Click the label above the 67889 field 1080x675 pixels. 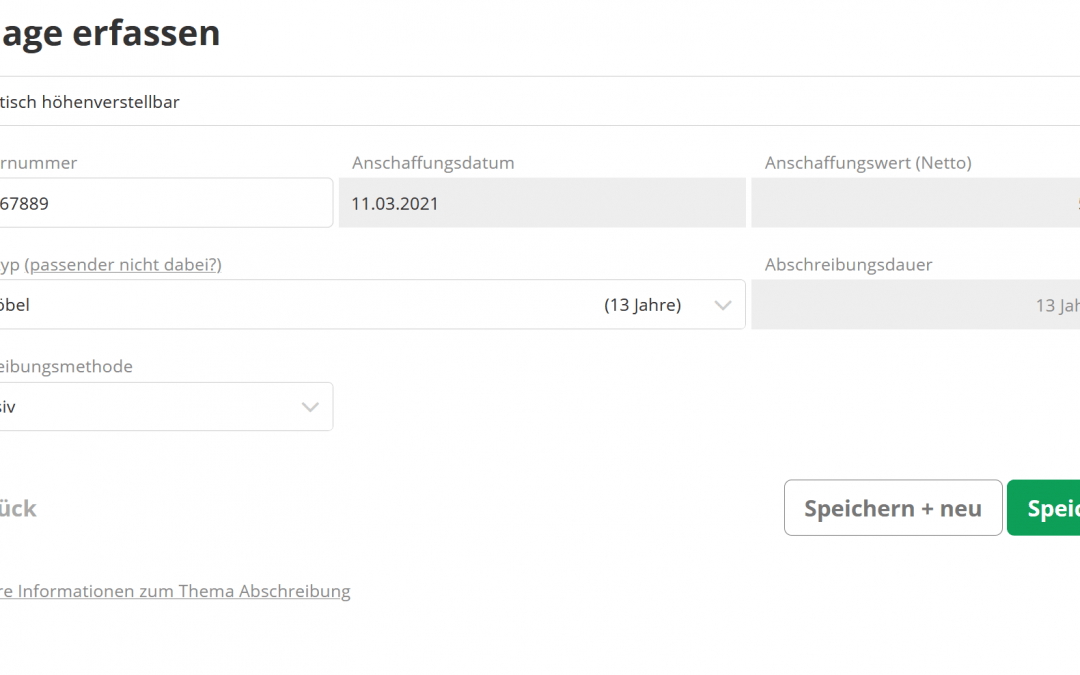38,163
